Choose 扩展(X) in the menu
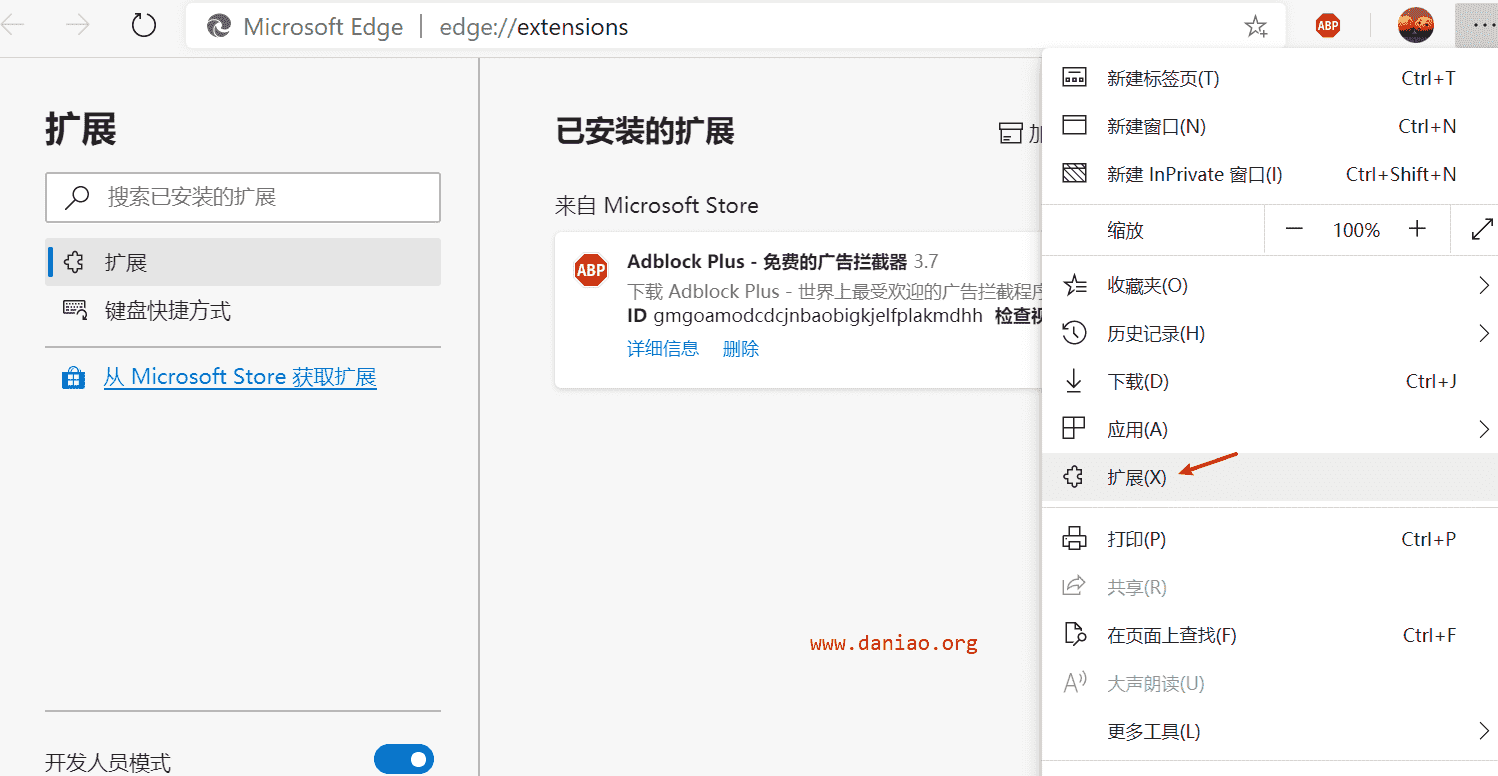1498x776 pixels. coord(1270,477)
